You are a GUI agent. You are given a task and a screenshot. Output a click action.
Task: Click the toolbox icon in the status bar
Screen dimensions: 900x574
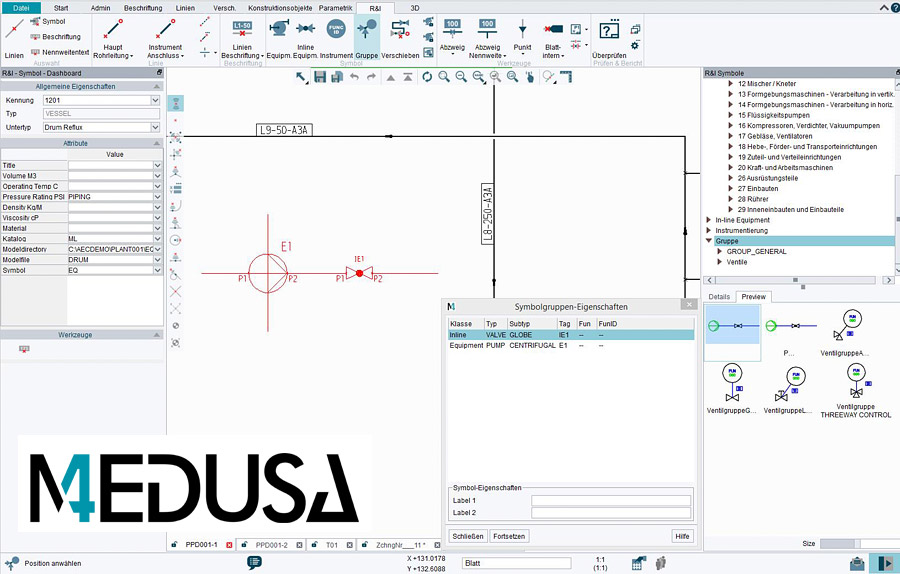tap(857, 563)
